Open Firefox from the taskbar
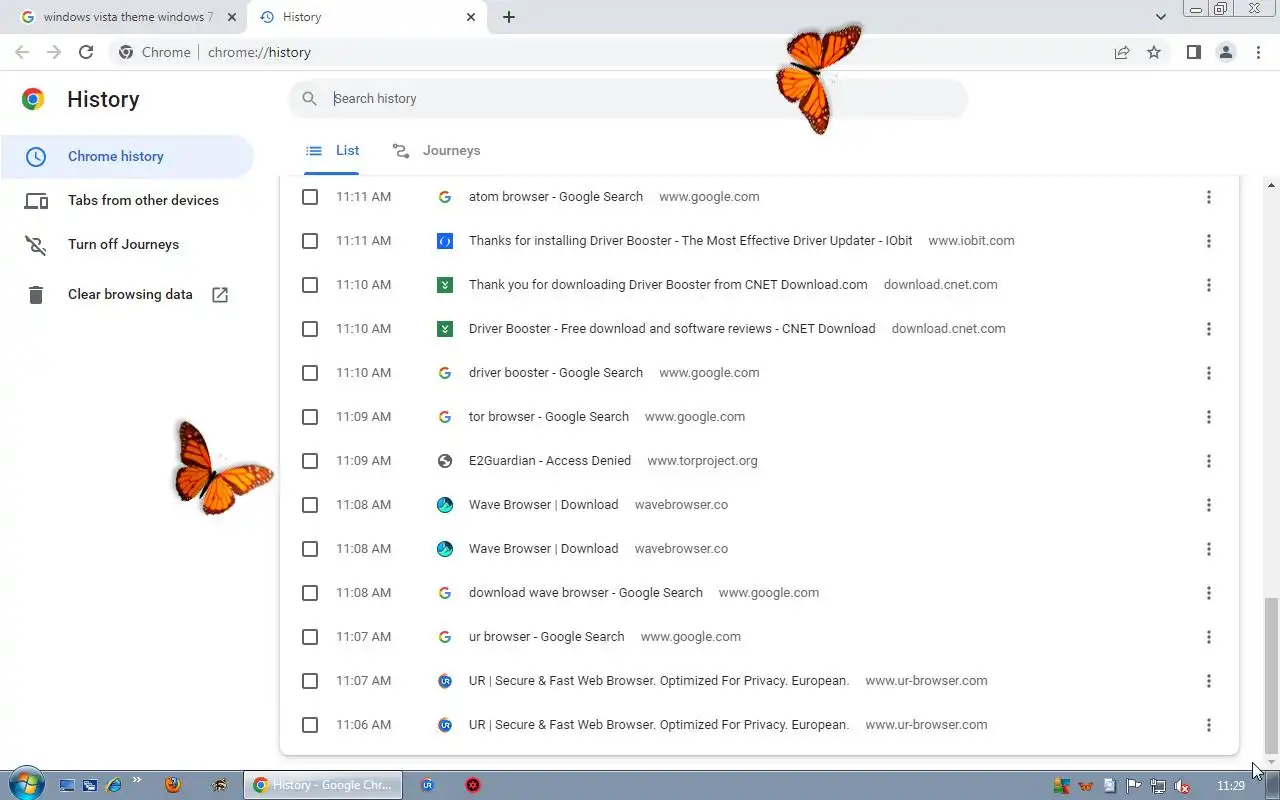The image size is (1280, 800). click(172, 785)
